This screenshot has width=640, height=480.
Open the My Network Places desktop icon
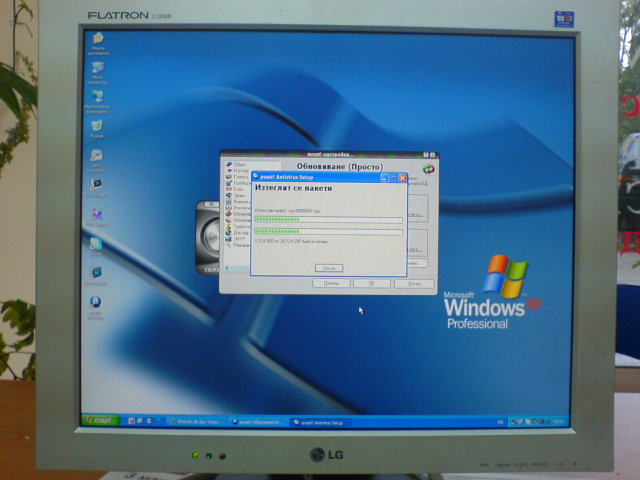tap(97, 99)
